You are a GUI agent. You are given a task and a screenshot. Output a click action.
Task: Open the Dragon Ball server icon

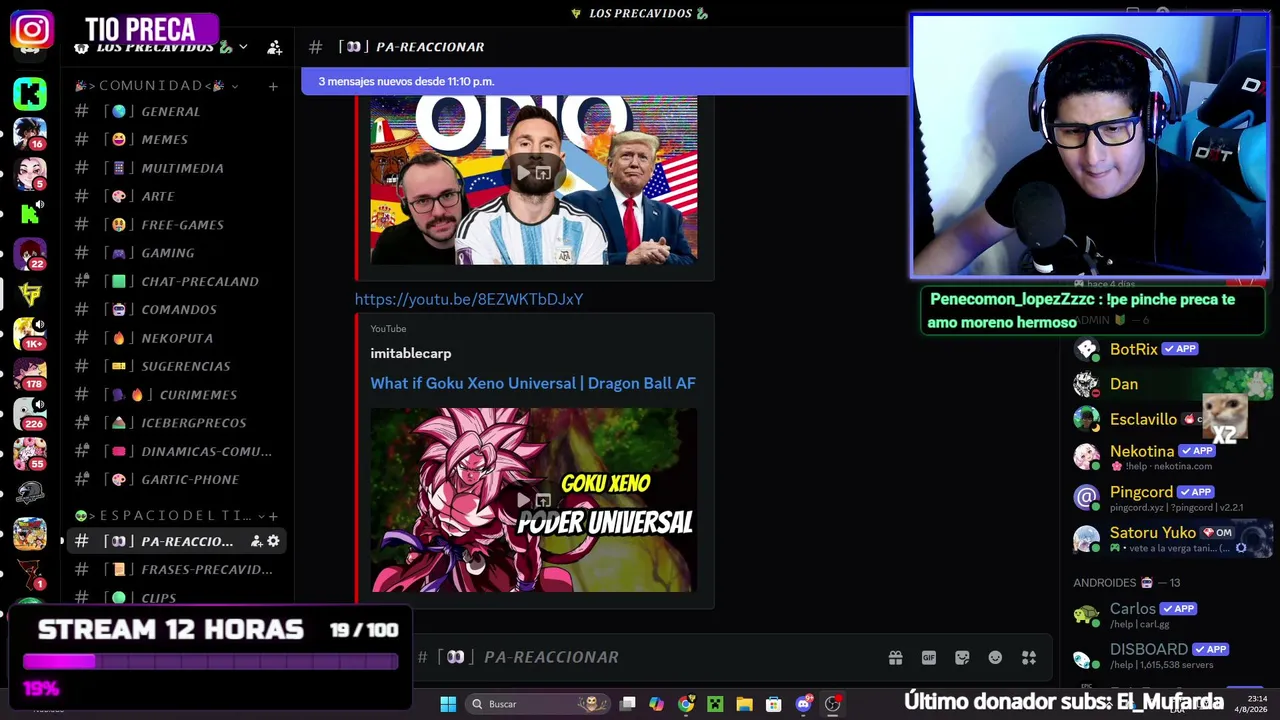click(30, 534)
